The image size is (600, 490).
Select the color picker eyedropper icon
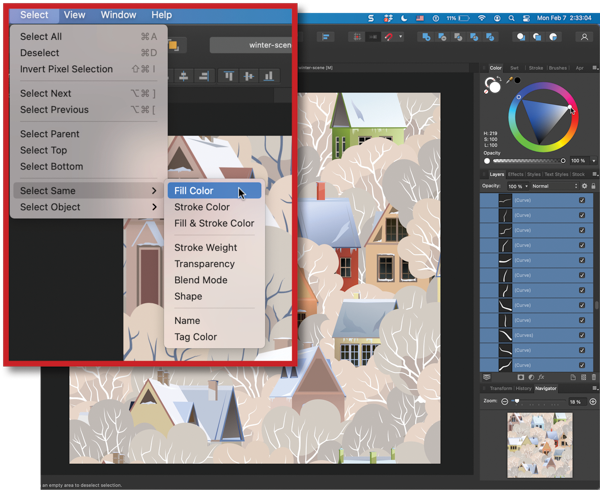tap(509, 80)
